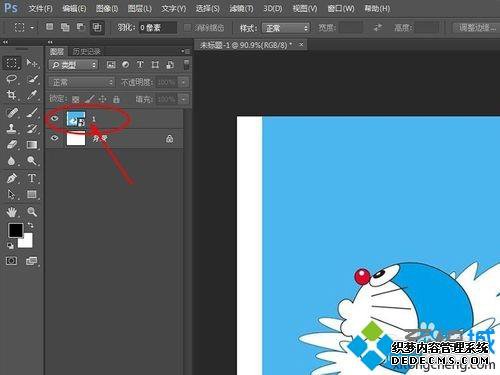
Task: Open the blend mode dropdown in Layers panel
Action: (x=81, y=82)
